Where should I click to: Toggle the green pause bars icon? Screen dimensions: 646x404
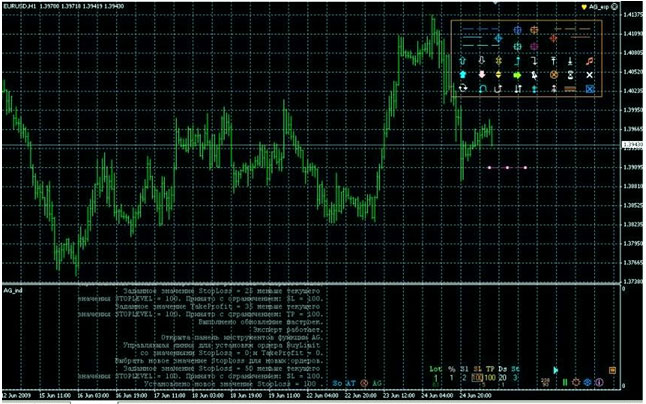(565, 382)
